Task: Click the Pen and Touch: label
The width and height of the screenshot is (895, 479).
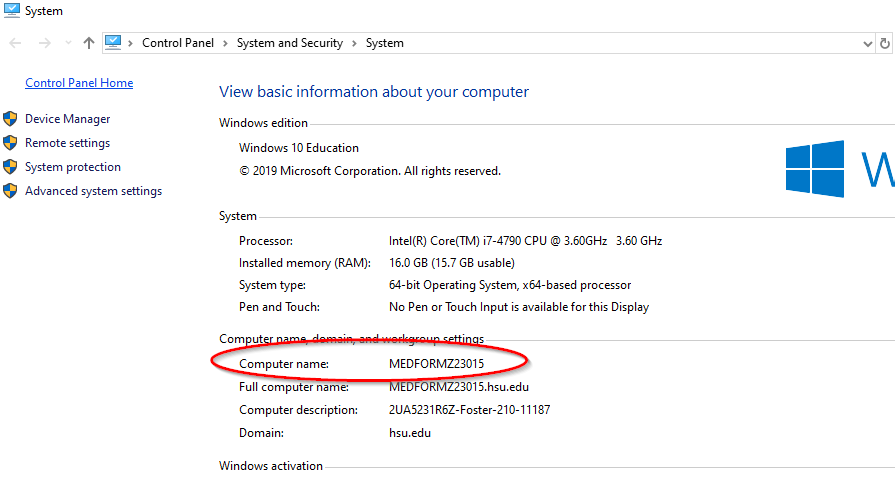Action: click(279, 307)
